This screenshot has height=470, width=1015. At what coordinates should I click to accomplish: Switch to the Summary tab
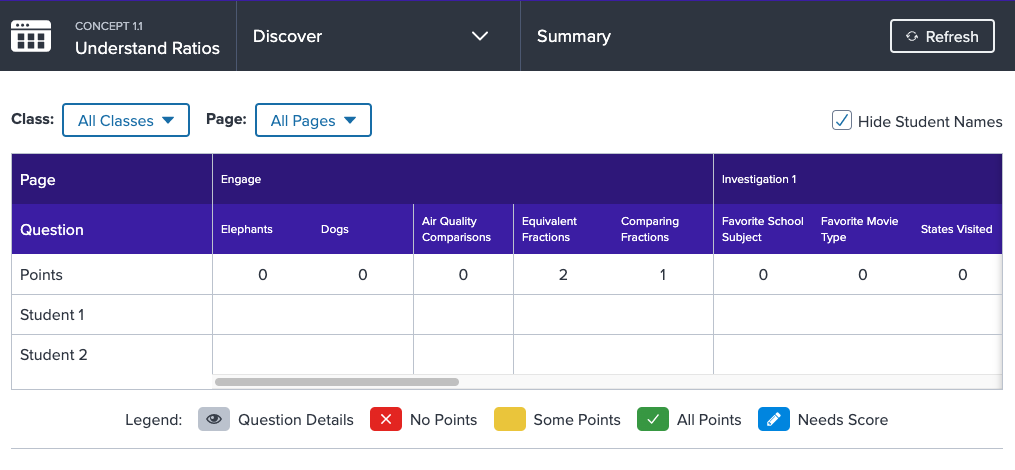point(574,36)
